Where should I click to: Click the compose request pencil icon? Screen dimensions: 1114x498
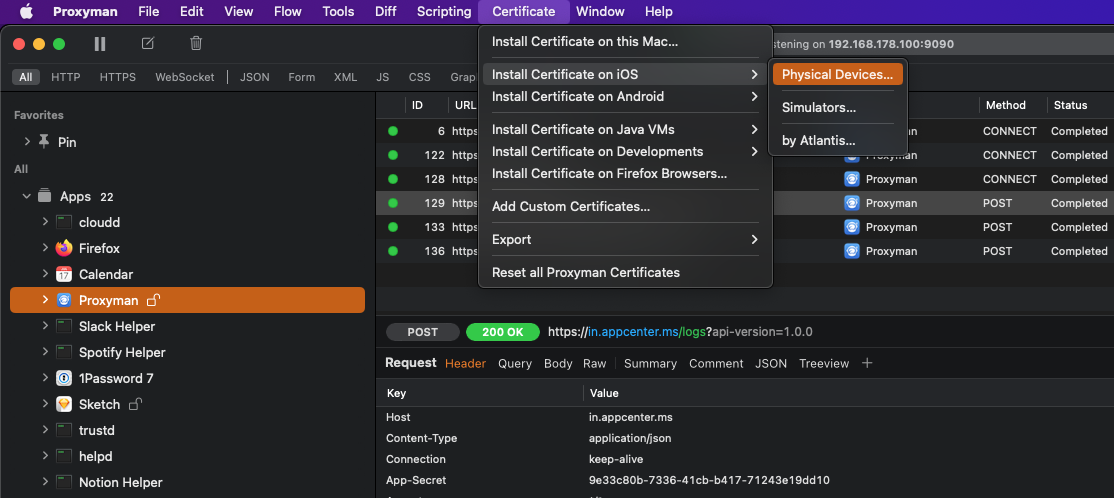tap(148, 43)
